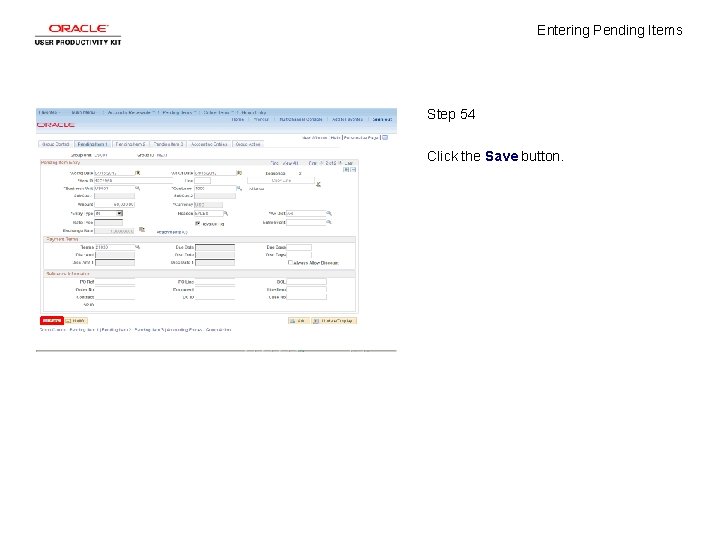The width and height of the screenshot is (720, 540).
Task: Open the As of Date calendar picker icon
Action: coord(239,173)
